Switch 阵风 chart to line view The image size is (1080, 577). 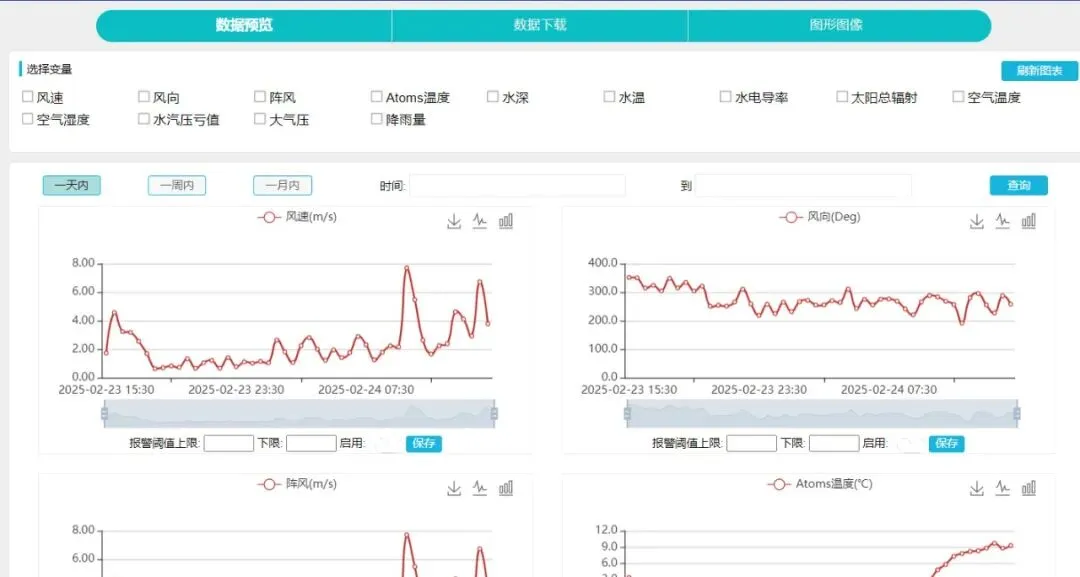[480, 489]
